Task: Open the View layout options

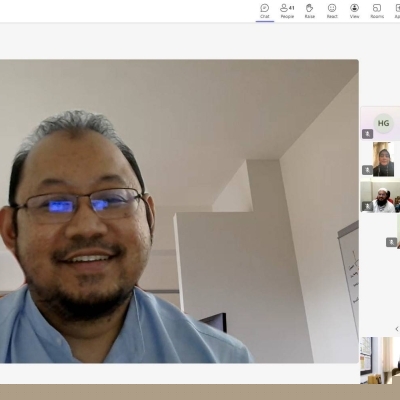Action: tap(354, 11)
